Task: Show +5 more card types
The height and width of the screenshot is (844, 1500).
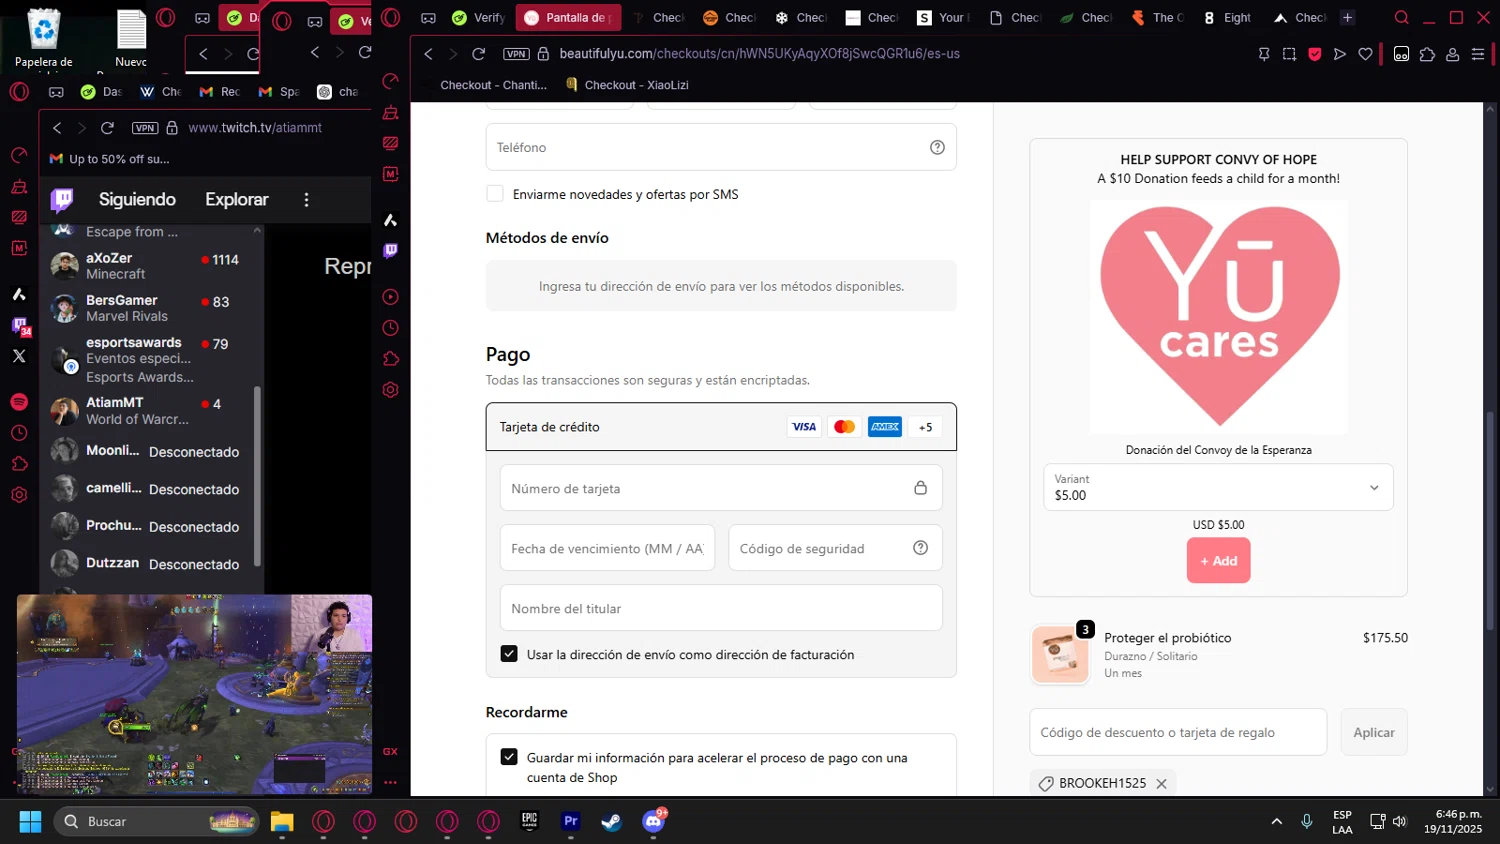Action: (926, 427)
